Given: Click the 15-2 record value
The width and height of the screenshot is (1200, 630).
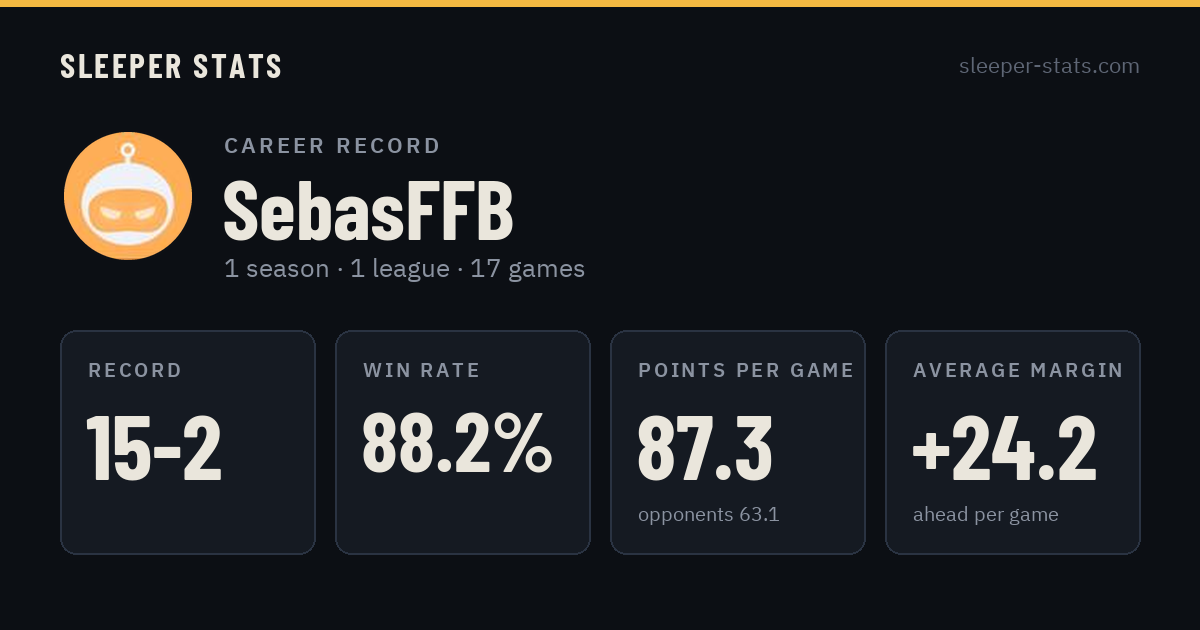Looking at the screenshot, I should pos(154,449).
